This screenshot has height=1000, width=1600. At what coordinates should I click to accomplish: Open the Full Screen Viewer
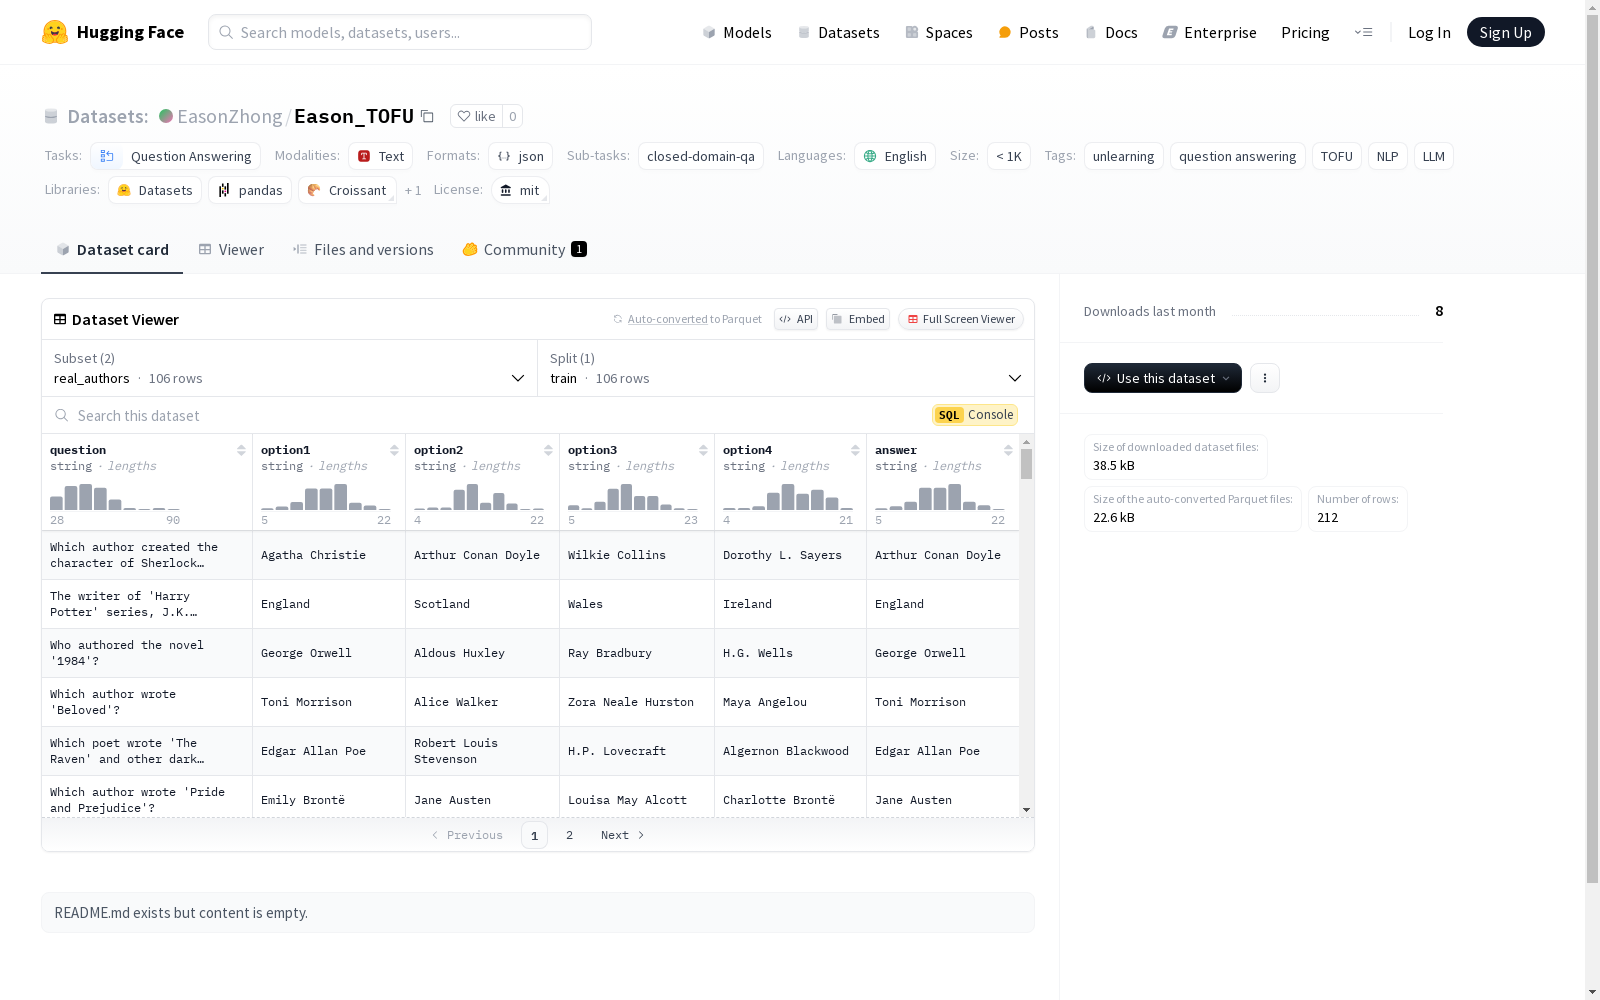[961, 319]
